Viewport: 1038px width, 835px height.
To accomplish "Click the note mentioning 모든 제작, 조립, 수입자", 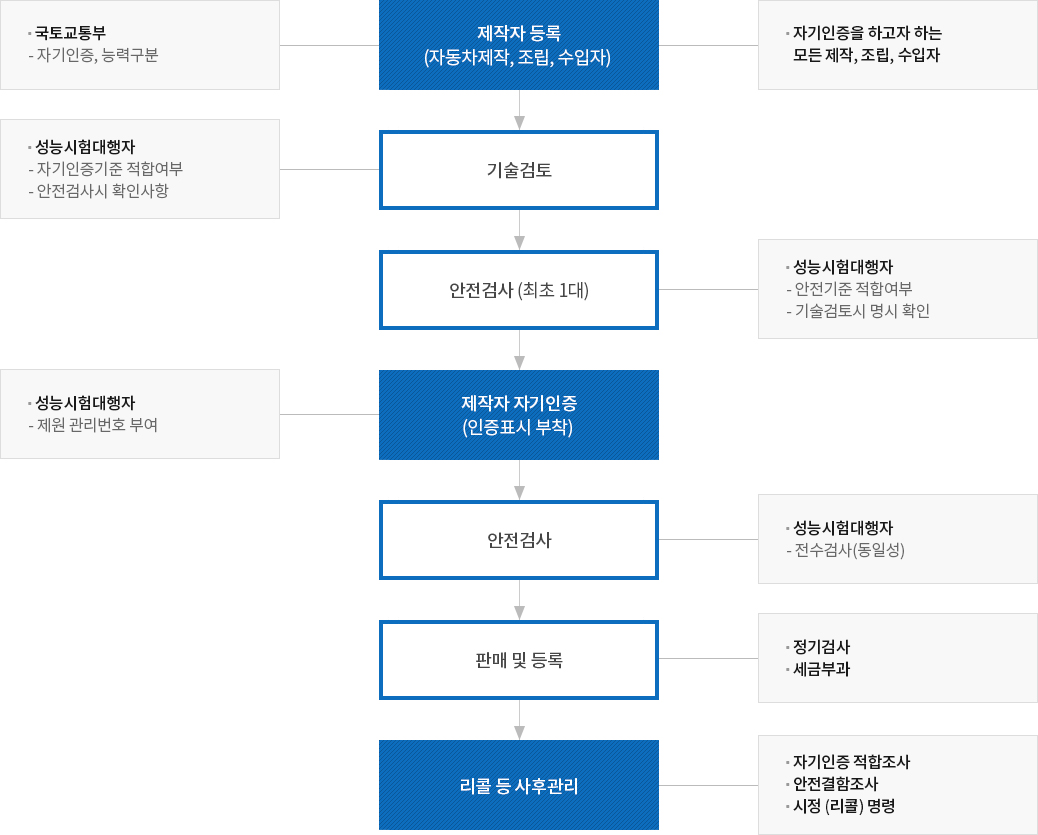I will (x=897, y=45).
